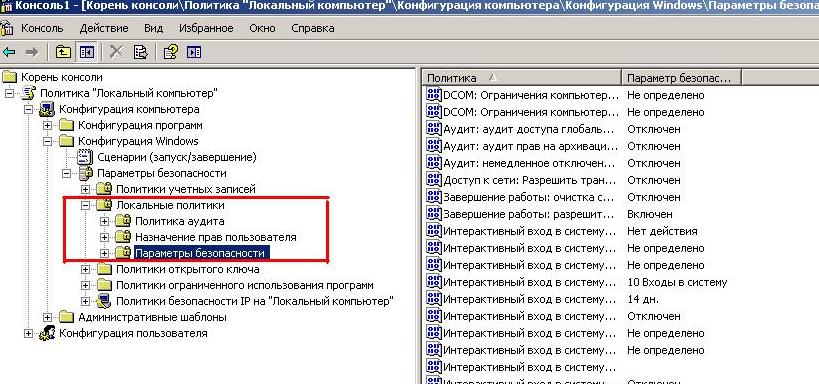Toggle the show/hide console tree toolbar icon
Screen dimensions: 819x384
coord(86,52)
